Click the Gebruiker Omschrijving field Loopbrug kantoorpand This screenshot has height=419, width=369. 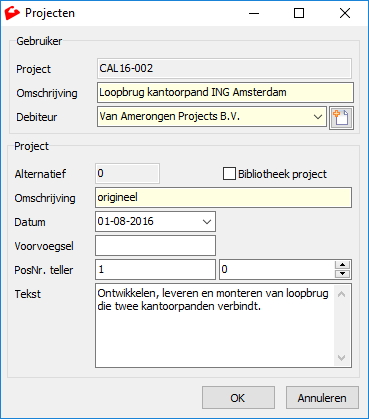click(225, 92)
